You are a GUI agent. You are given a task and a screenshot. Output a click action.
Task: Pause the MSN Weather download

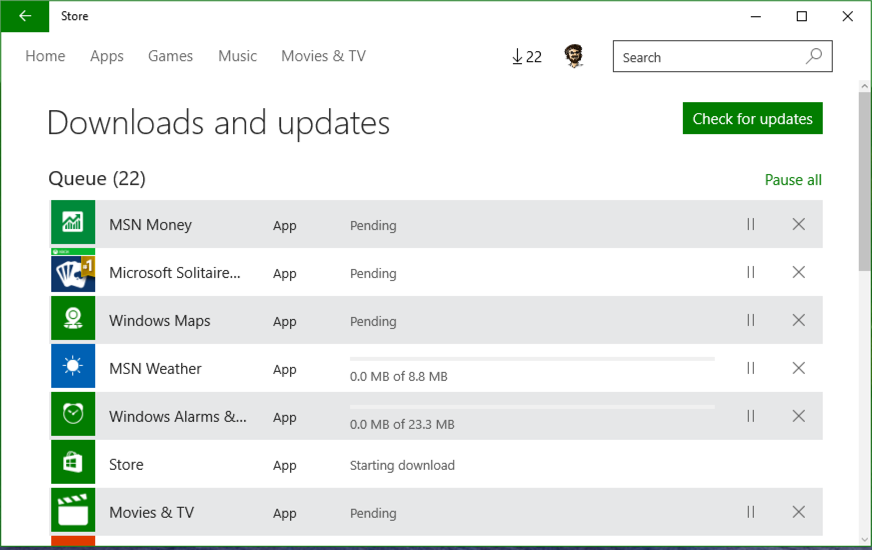751,368
